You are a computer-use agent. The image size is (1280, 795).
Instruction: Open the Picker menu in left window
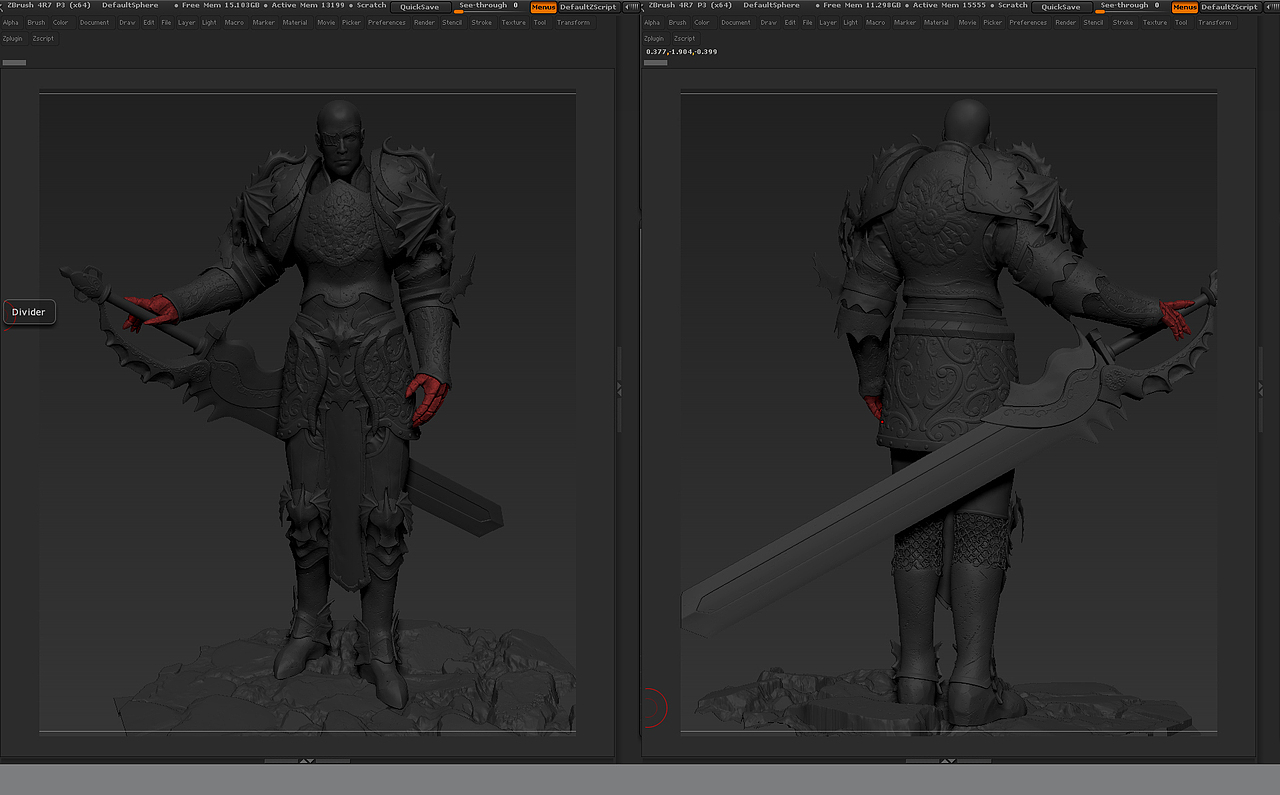pyautogui.click(x=351, y=22)
